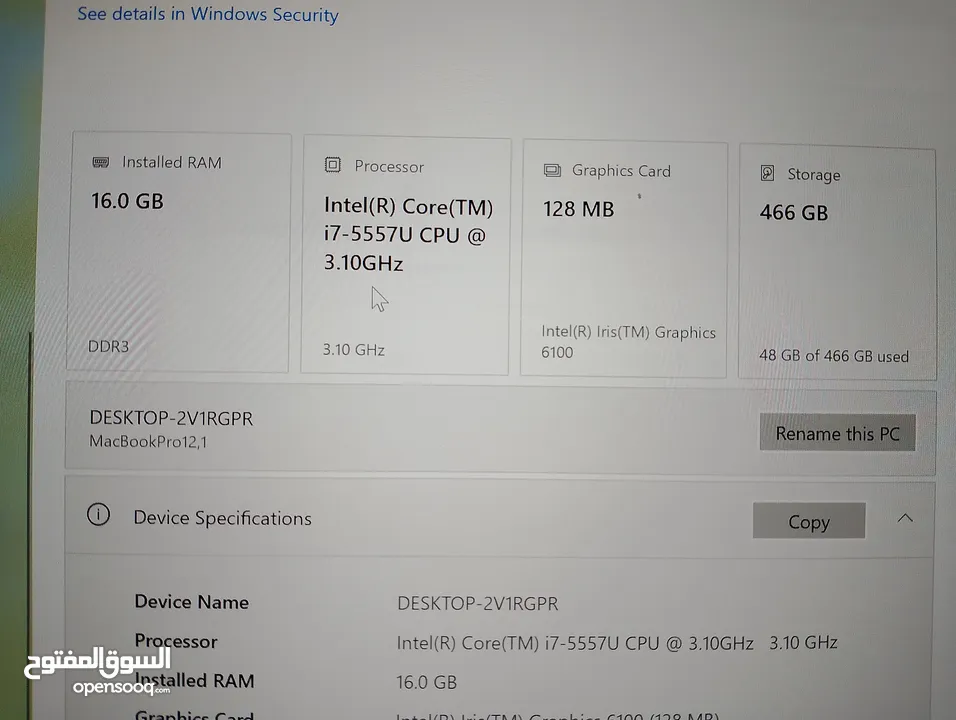The image size is (956, 720).
Task: Click the Device Specifications info icon
Action: [x=98, y=515]
